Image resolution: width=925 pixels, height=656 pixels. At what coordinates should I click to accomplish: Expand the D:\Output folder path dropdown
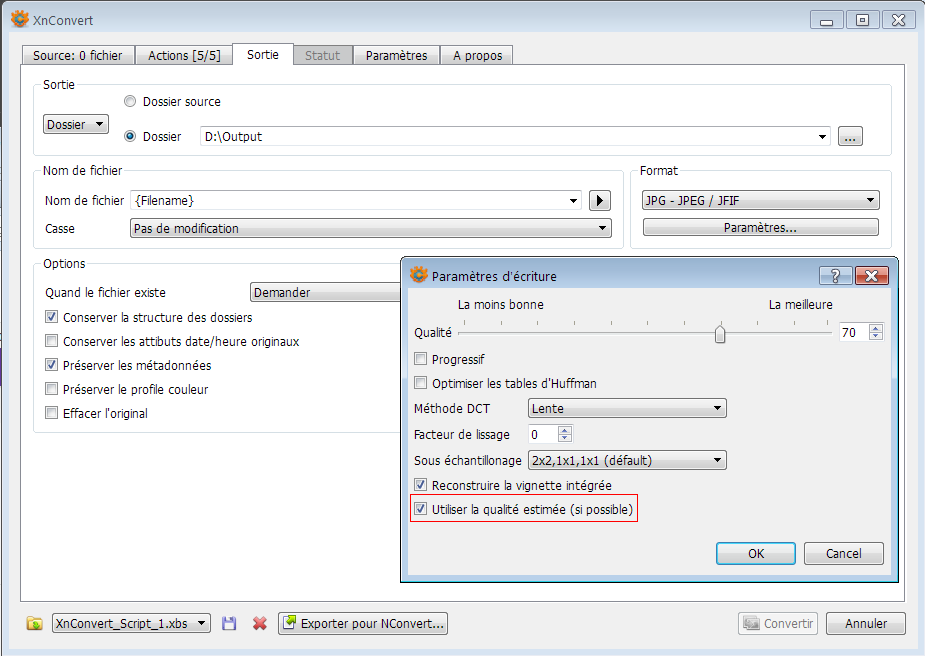pos(822,136)
